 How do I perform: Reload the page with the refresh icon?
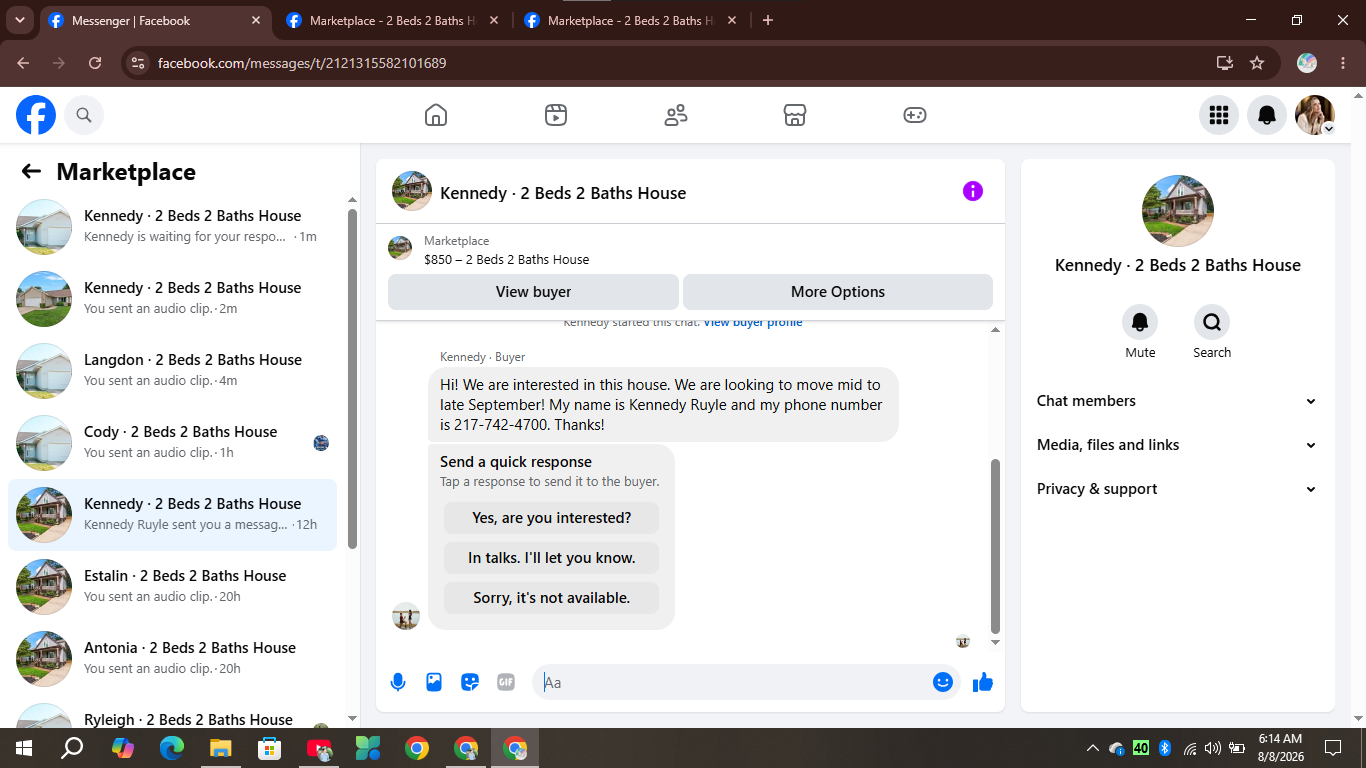[95, 63]
